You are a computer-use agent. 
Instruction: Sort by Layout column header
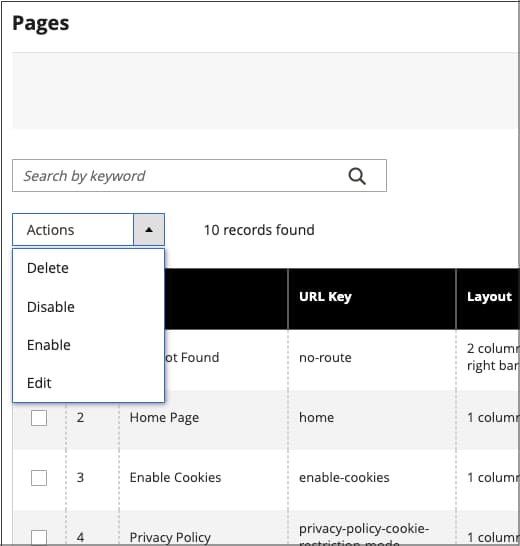click(488, 299)
